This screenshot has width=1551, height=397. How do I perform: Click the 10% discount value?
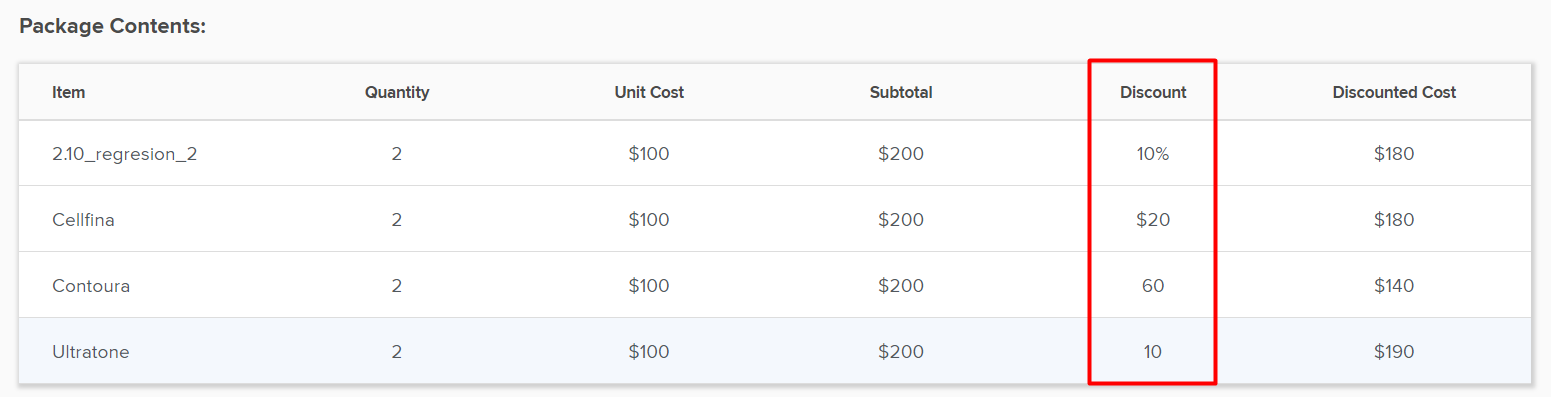pyautogui.click(x=1153, y=154)
